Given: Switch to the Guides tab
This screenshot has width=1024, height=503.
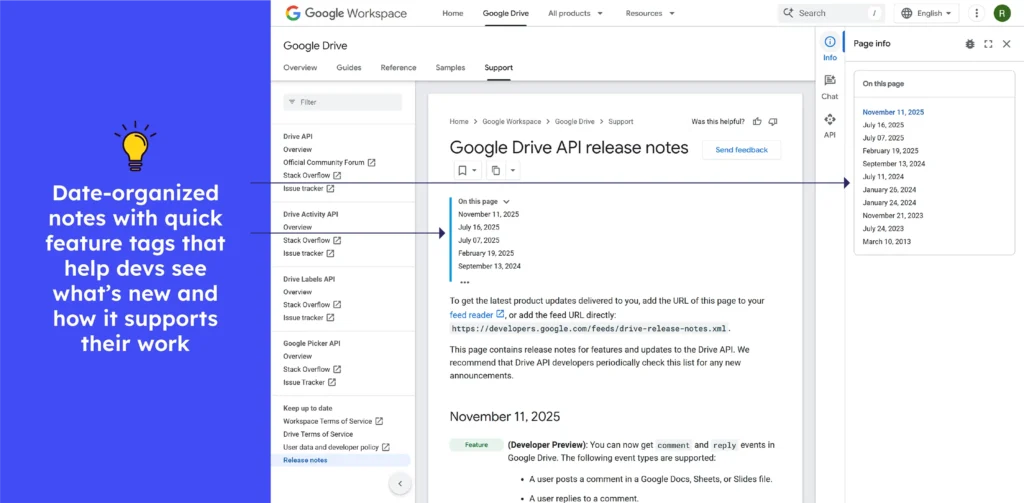Looking at the screenshot, I should coord(349,67).
